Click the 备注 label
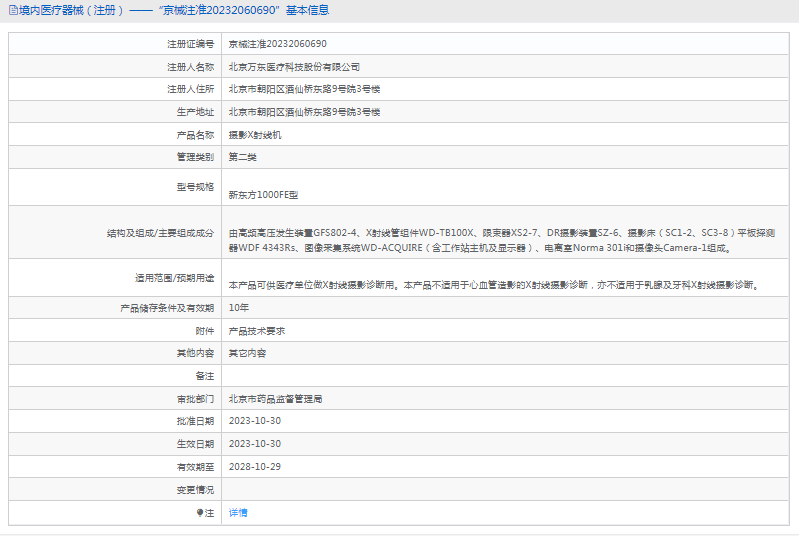Image resolution: width=799 pixels, height=536 pixels. (205, 376)
